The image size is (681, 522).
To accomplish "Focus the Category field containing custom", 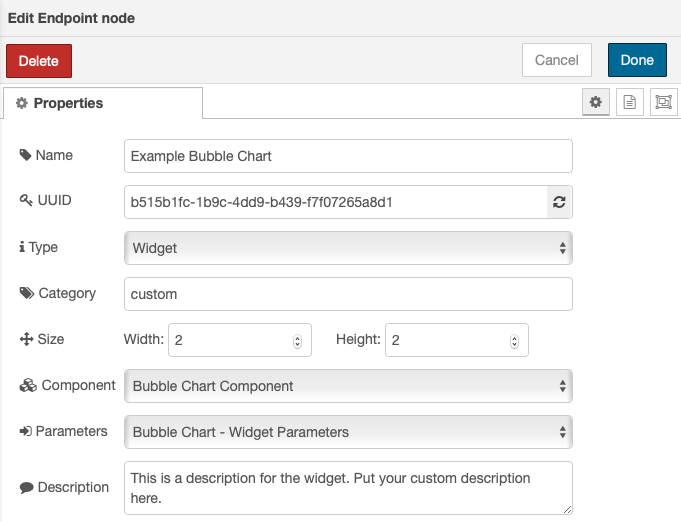I will pos(348,294).
